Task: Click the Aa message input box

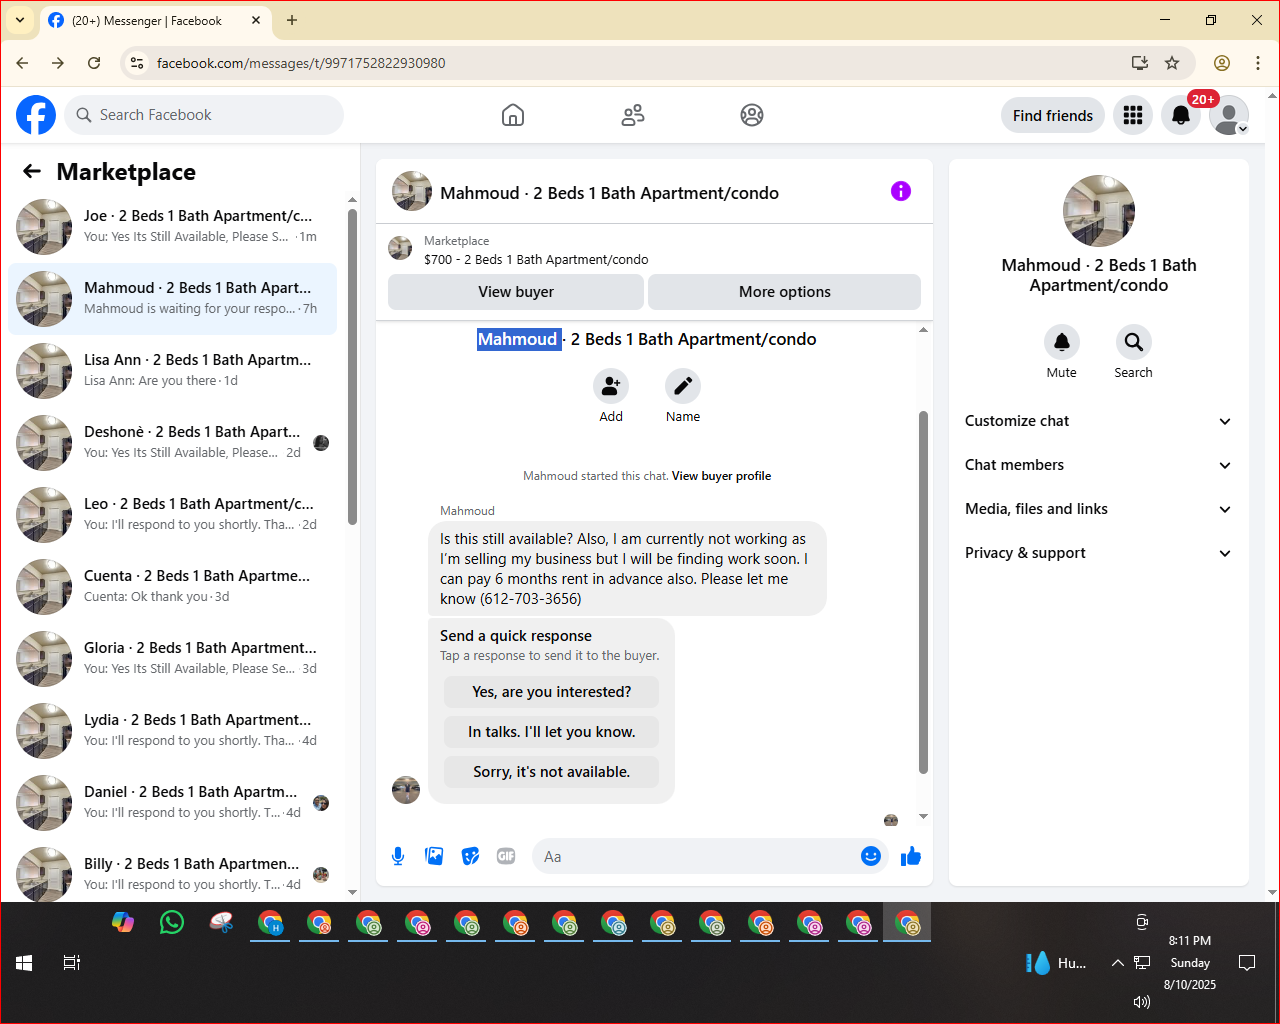Action: pos(698,856)
